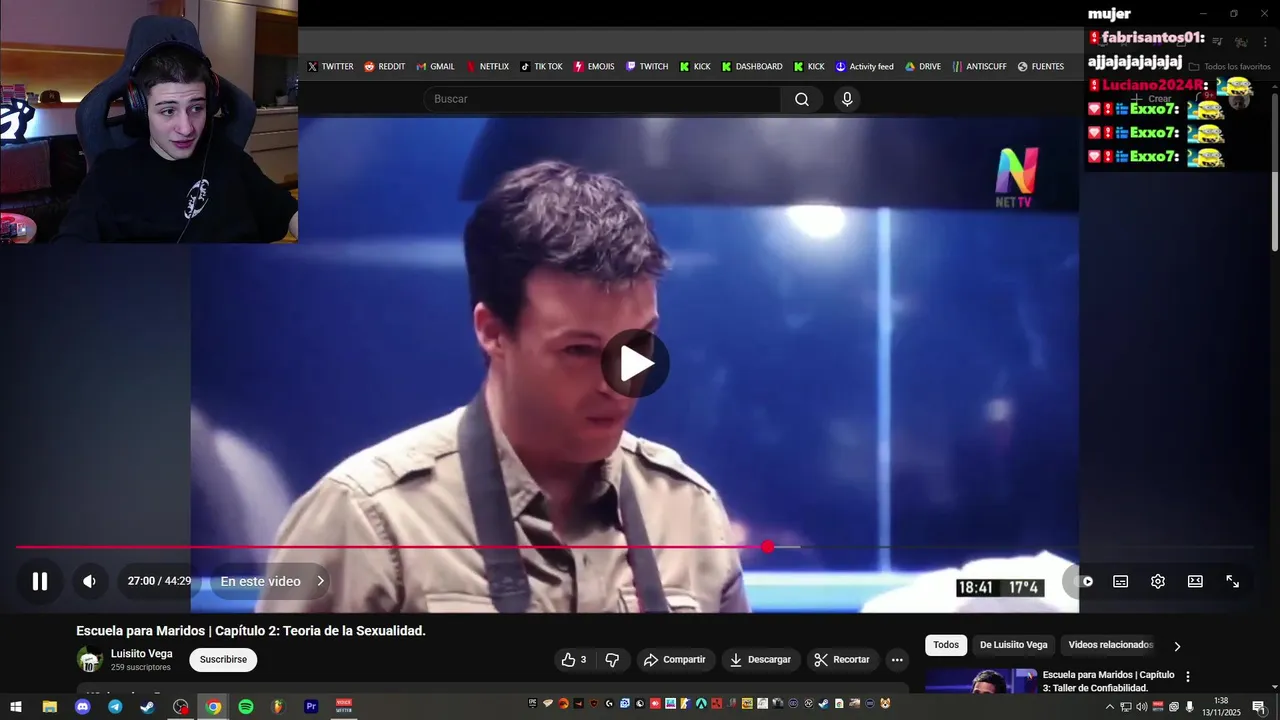Switch to Google Chrome in the taskbar

click(x=213, y=707)
